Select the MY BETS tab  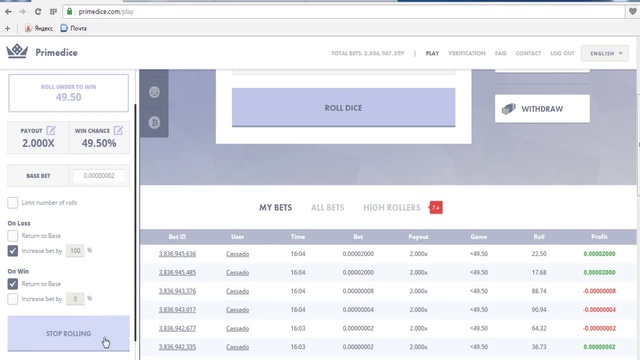point(276,207)
